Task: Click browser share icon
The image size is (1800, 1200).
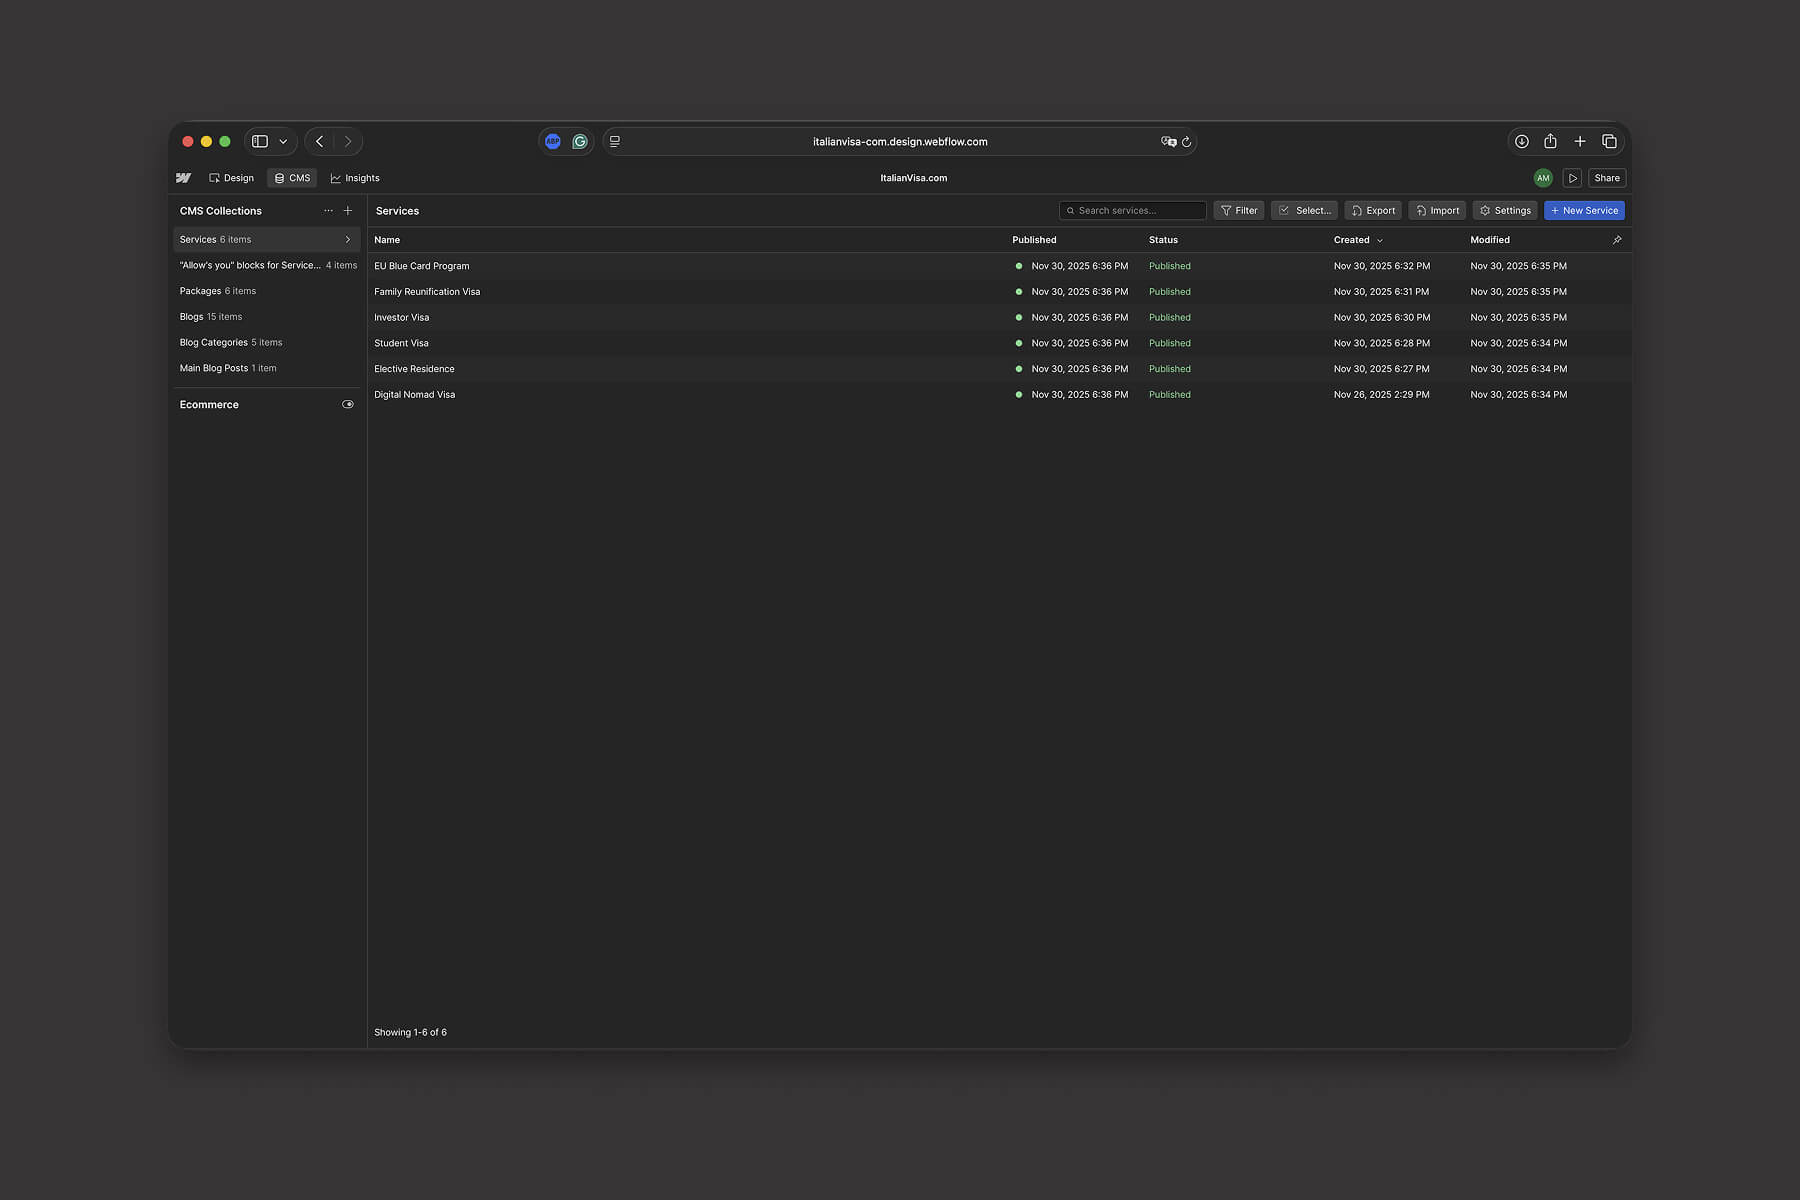Action: click(x=1550, y=142)
